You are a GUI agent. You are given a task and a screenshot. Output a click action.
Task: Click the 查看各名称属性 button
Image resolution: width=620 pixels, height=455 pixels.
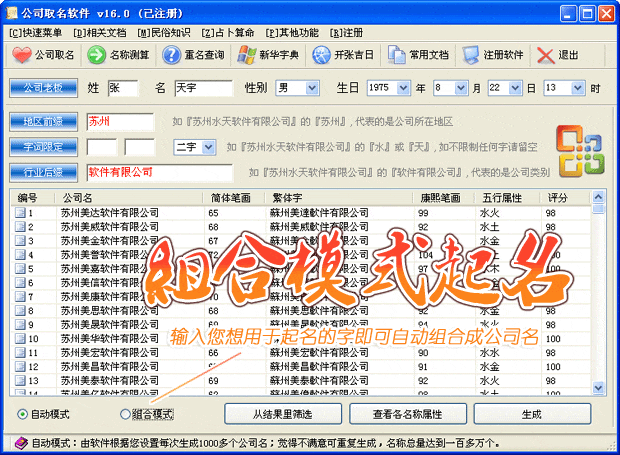click(407, 414)
